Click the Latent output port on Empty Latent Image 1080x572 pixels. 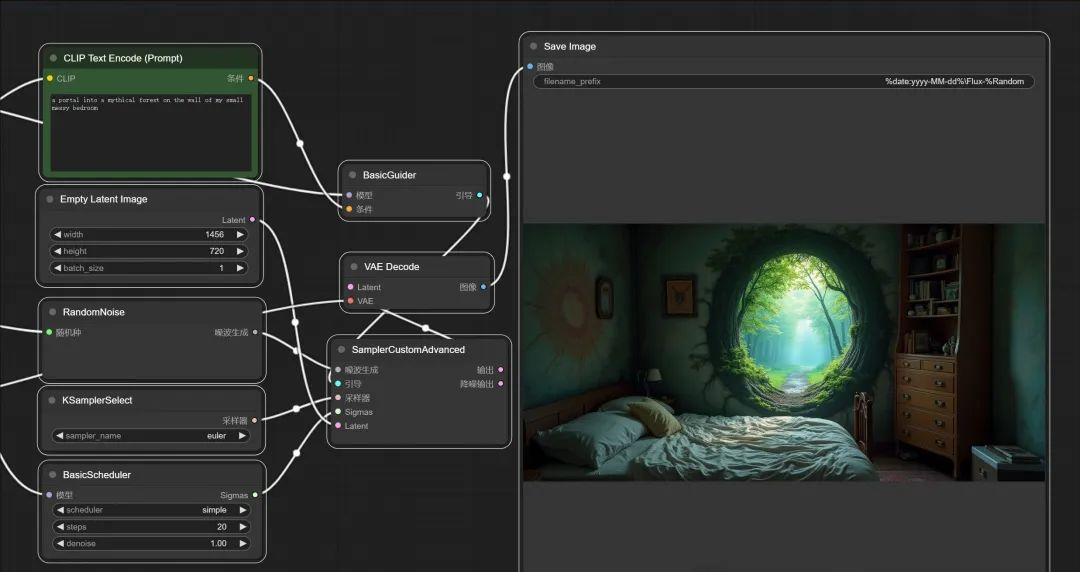pyautogui.click(x=252, y=219)
